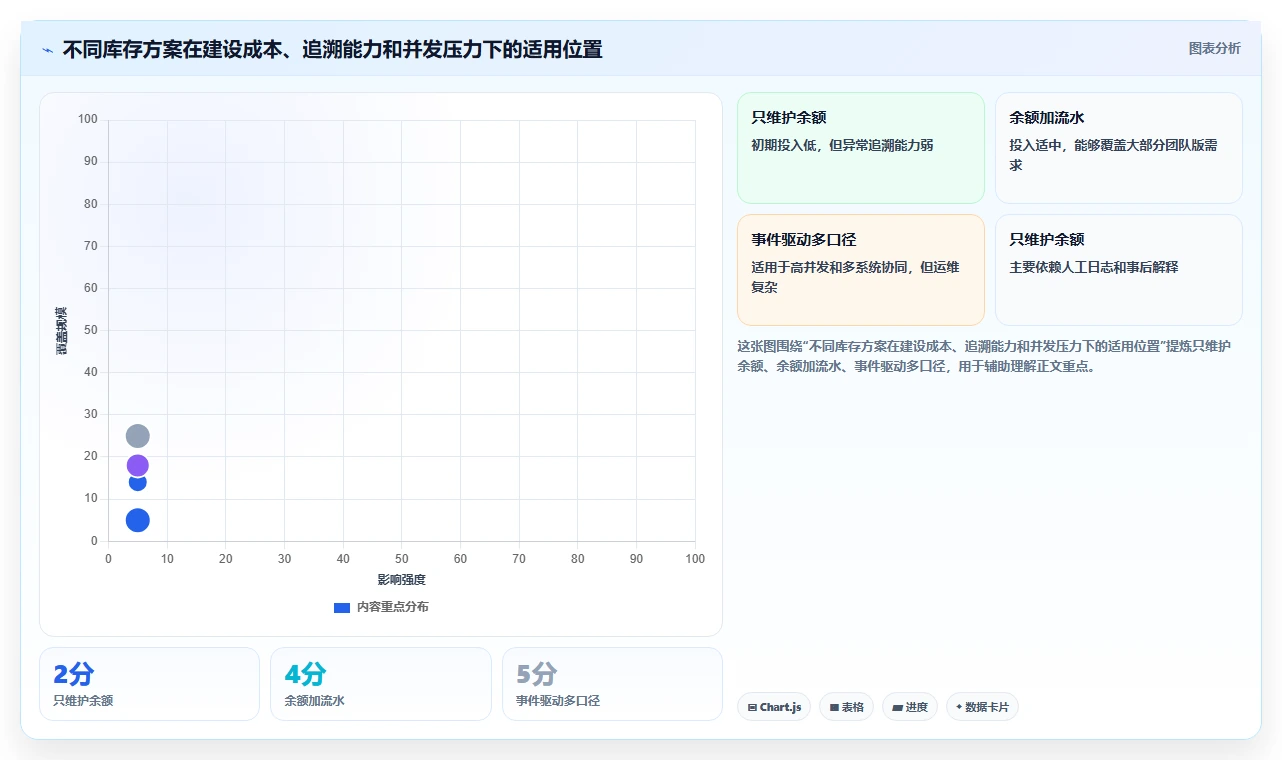The width and height of the screenshot is (1282, 760).
Task: Click the 表格 chip
Action: click(x=846, y=707)
